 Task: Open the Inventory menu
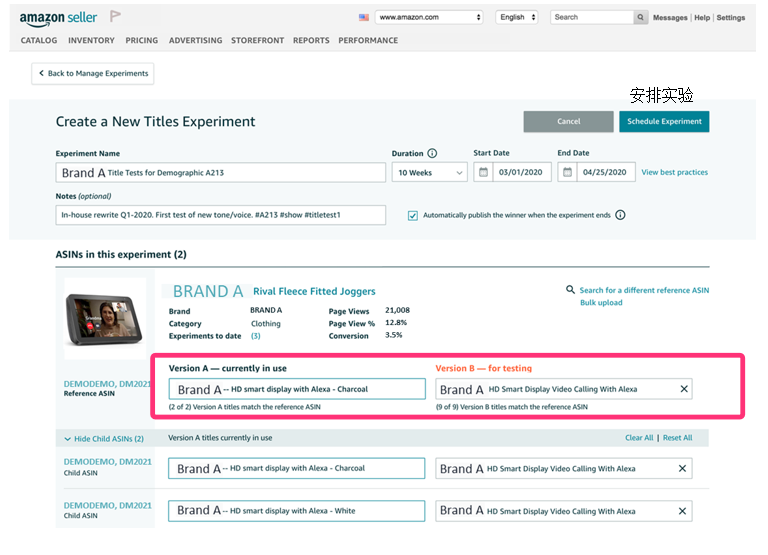(x=91, y=41)
